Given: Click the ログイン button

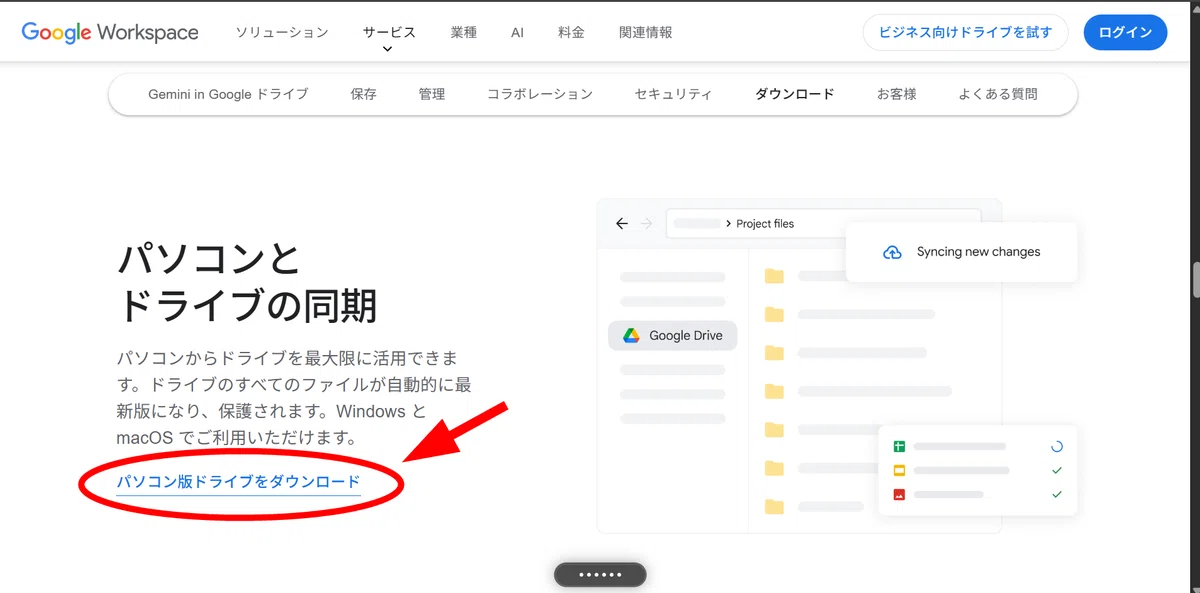Looking at the screenshot, I should tap(1125, 32).
